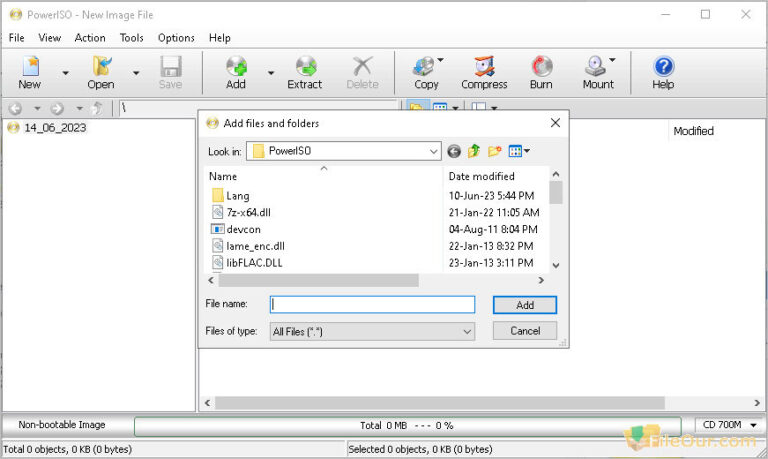Expand the arrow beside the Open button
This screenshot has width=768, height=459.
coord(136,73)
